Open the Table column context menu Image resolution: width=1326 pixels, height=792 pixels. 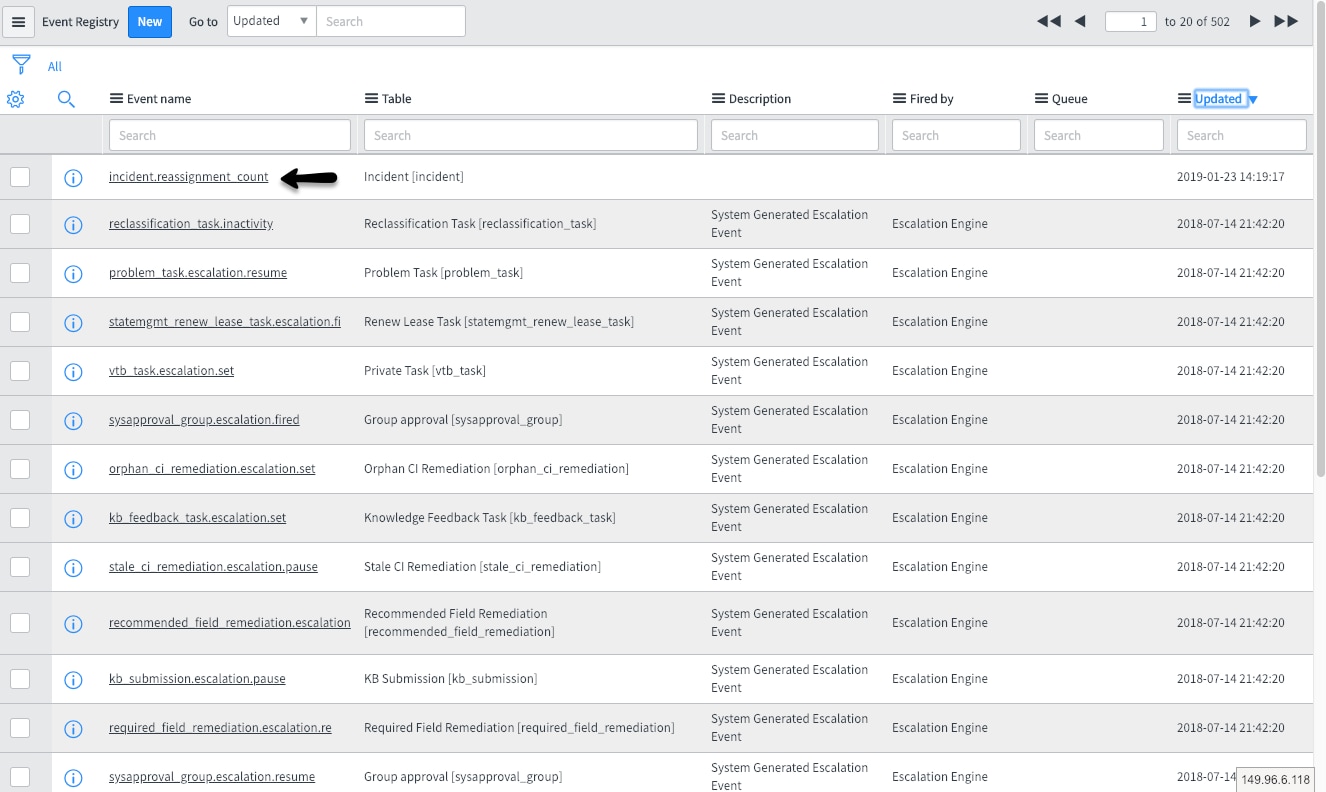click(x=370, y=98)
